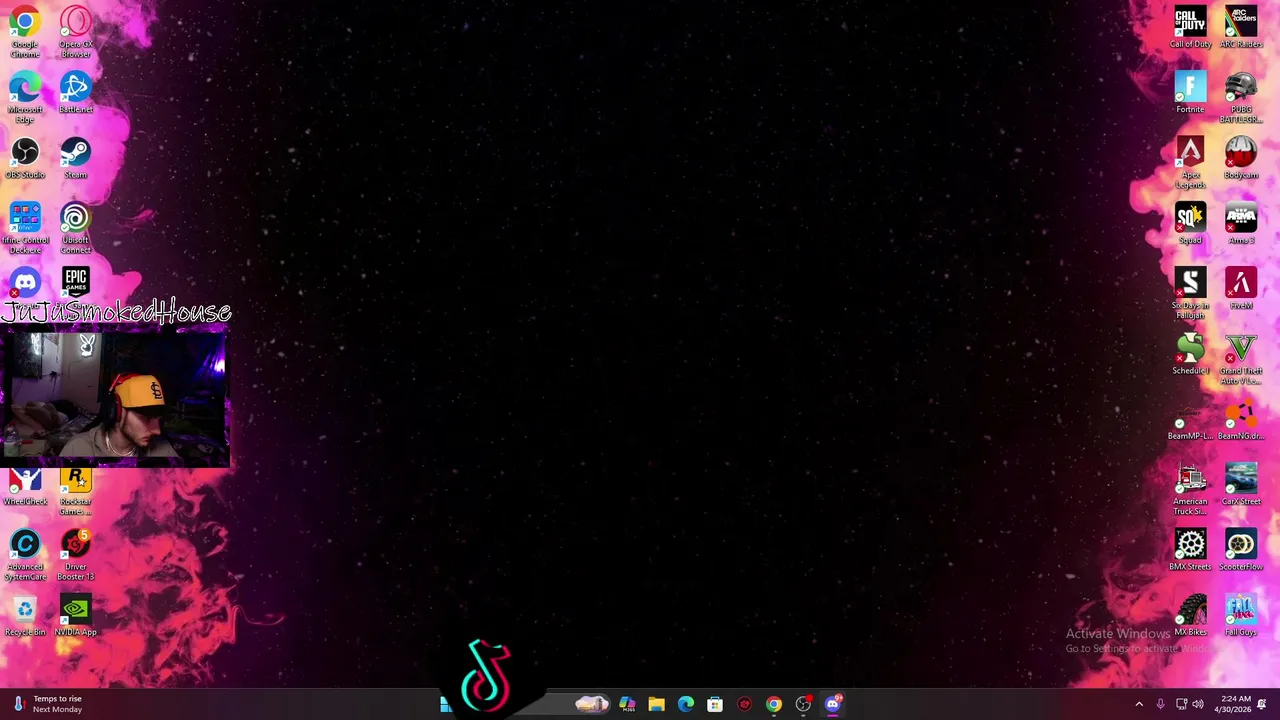Open Google Chrome desktop shortcut
Screen dimensions: 1280x720
click(x=25, y=30)
